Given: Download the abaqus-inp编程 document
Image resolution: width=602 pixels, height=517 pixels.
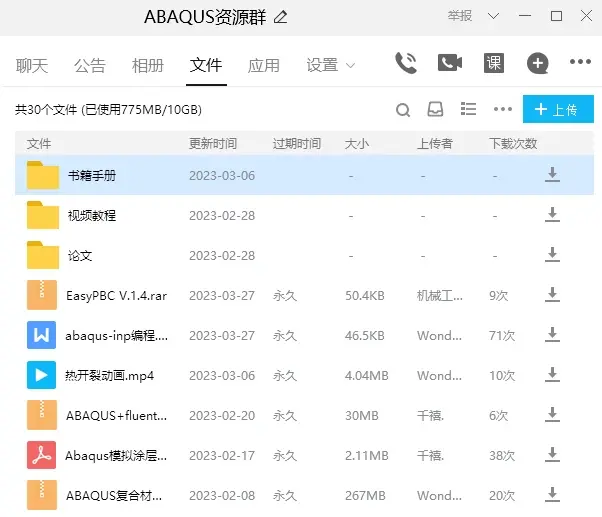Looking at the screenshot, I should coord(552,335).
